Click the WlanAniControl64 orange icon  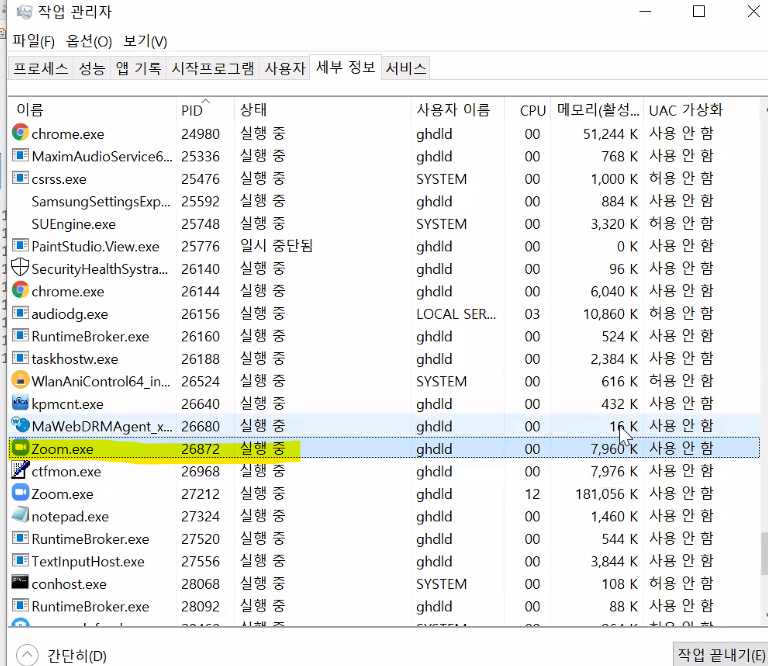(20, 380)
